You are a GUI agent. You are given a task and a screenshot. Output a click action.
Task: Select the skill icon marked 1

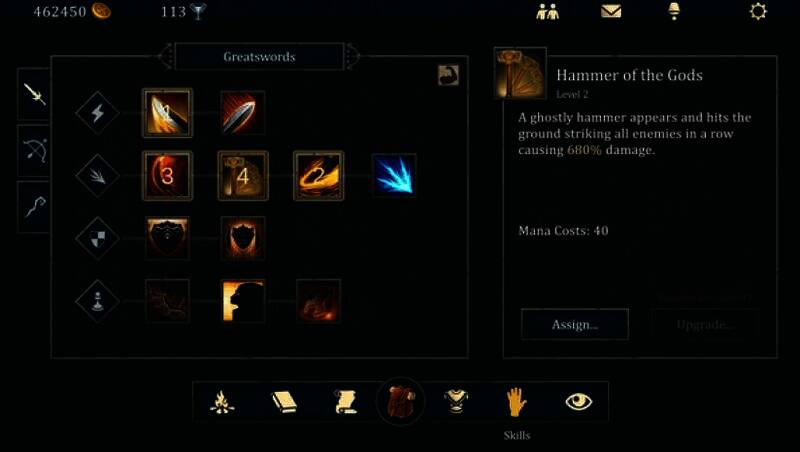(167, 113)
